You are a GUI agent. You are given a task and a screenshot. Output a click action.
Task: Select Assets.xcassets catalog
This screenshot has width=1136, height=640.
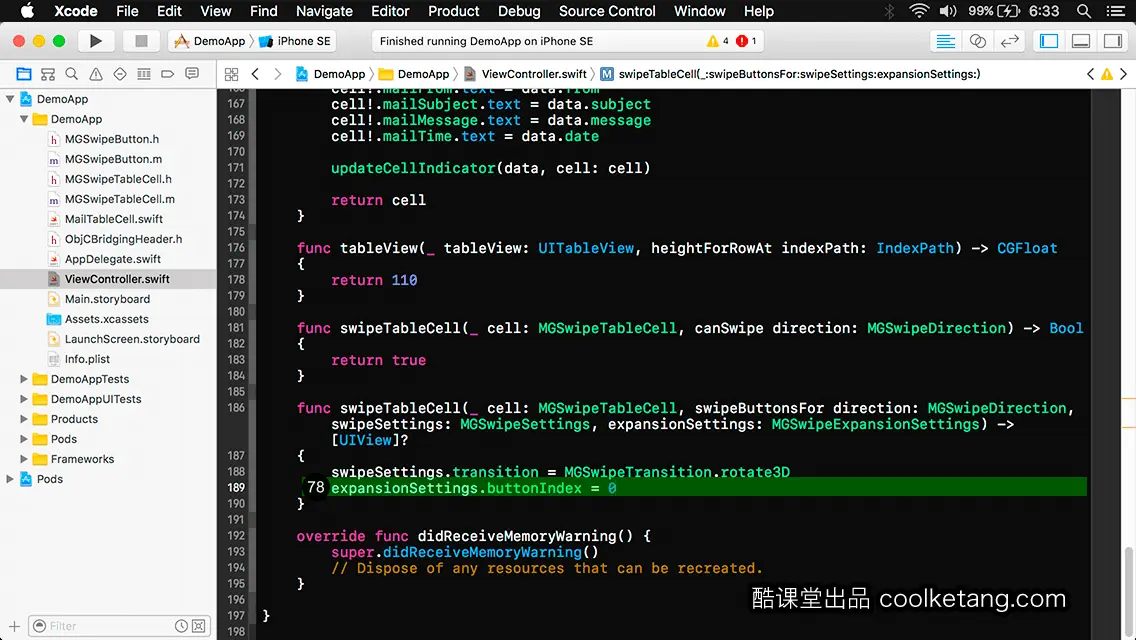click(x=106, y=319)
